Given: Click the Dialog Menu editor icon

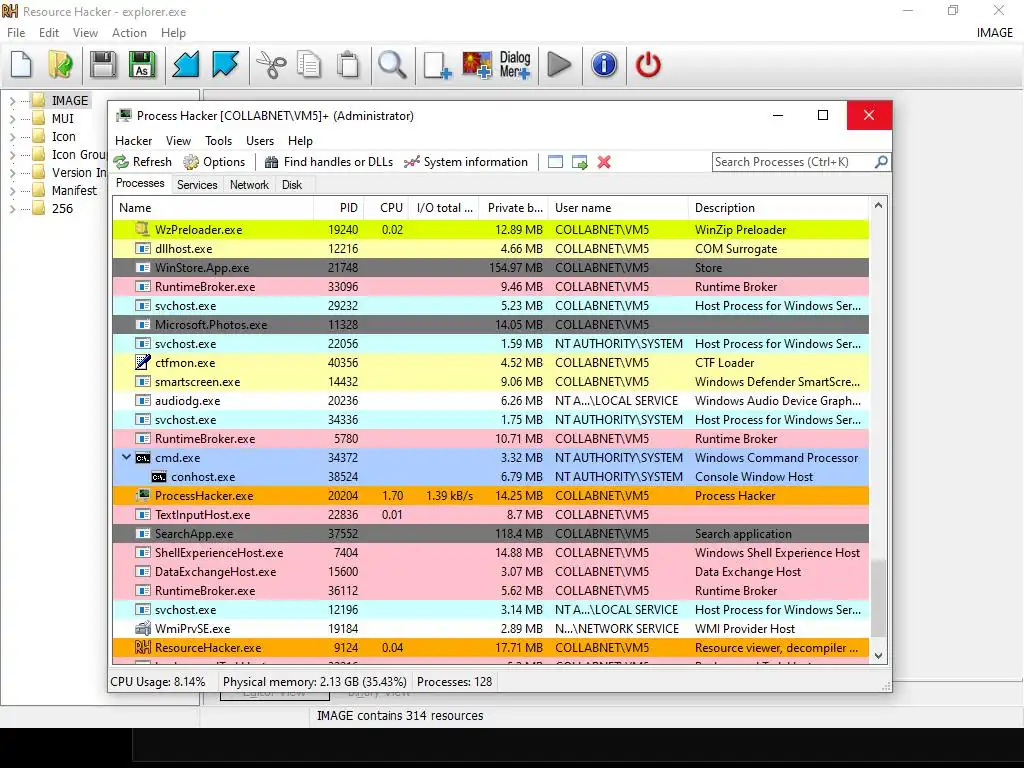Looking at the screenshot, I should click(x=515, y=65).
